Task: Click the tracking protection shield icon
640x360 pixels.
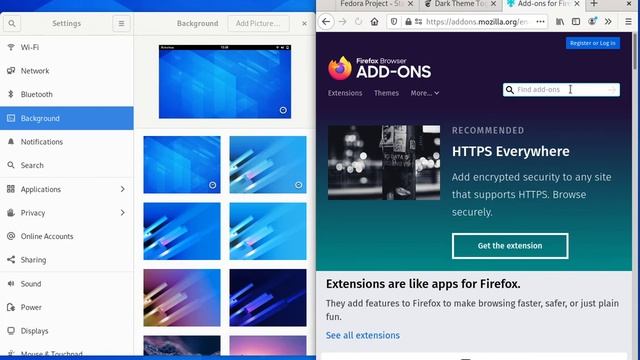Action: pyautogui.click(x=394, y=22)
